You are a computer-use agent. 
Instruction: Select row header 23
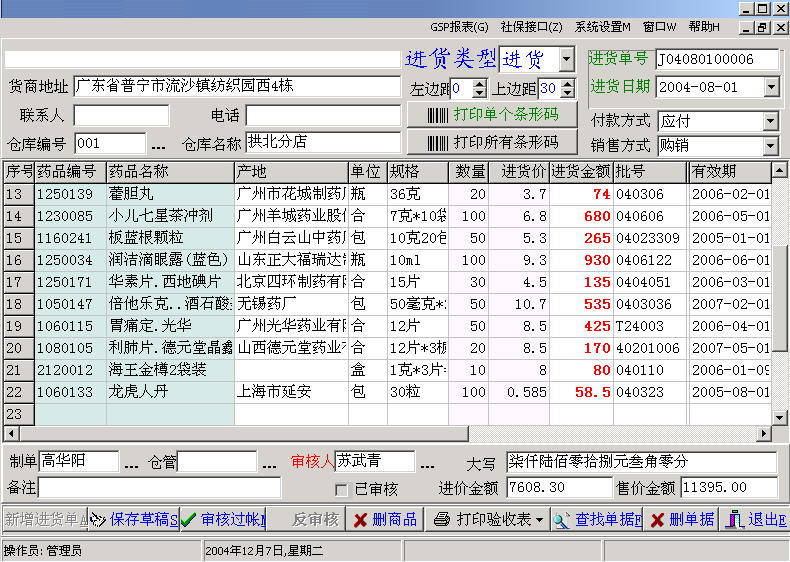click(x=19, y=414)
